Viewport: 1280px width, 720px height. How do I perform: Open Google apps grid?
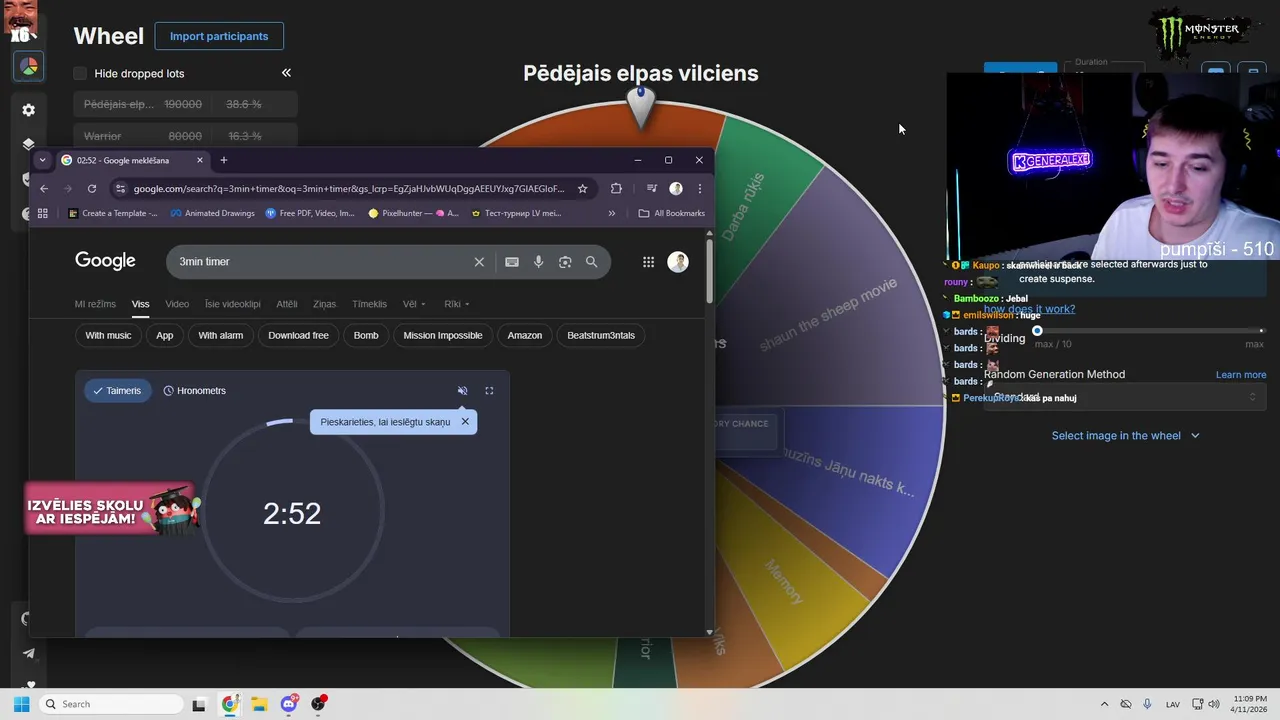[x=648, y=262]
